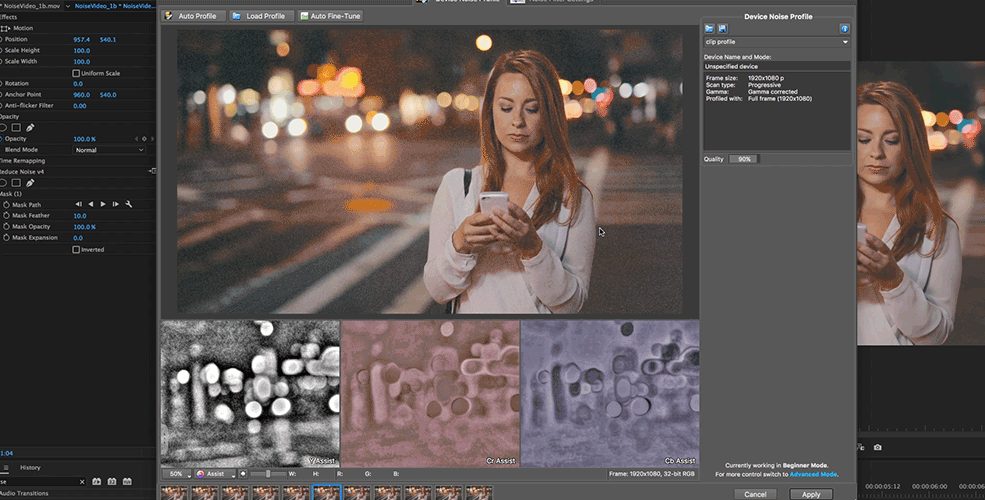985x500 pixels.
Task: Clear the effects search field
Action: (82, 482)
